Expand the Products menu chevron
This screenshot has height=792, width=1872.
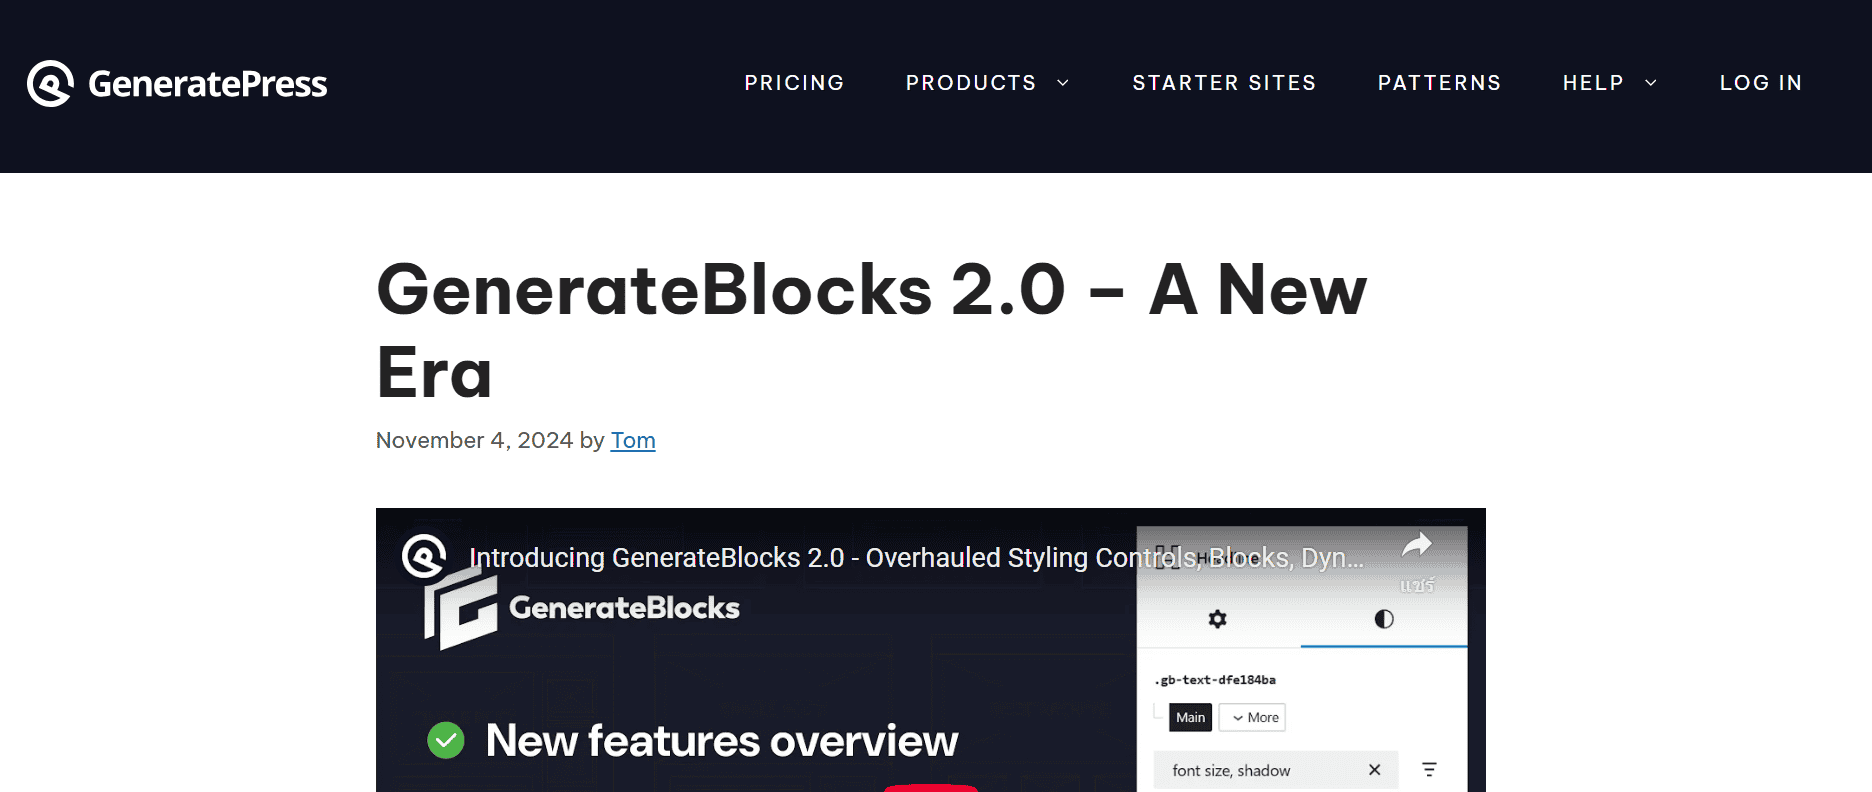pyautogui.click(x=1063, y=83)
